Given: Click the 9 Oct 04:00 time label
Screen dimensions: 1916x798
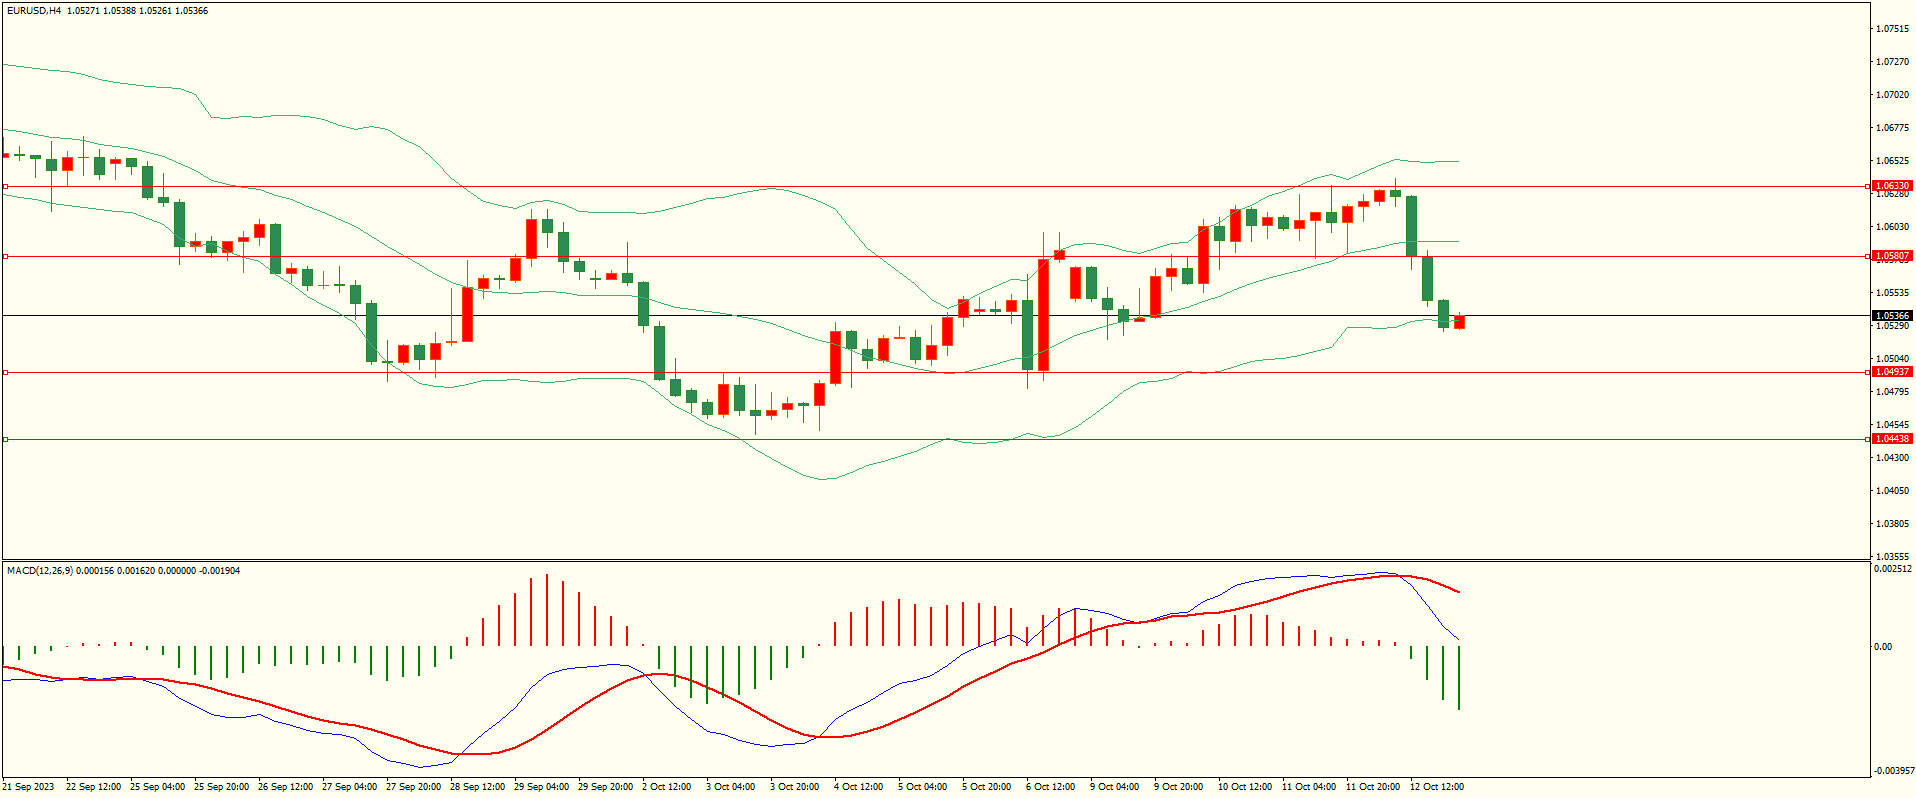Looking at the screenshot, I should (1115, 787).
